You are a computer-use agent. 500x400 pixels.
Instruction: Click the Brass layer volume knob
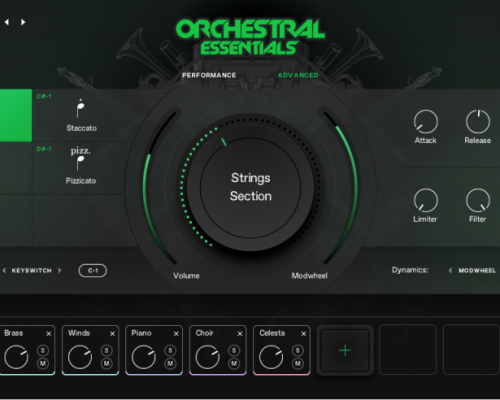pos(16,357)
